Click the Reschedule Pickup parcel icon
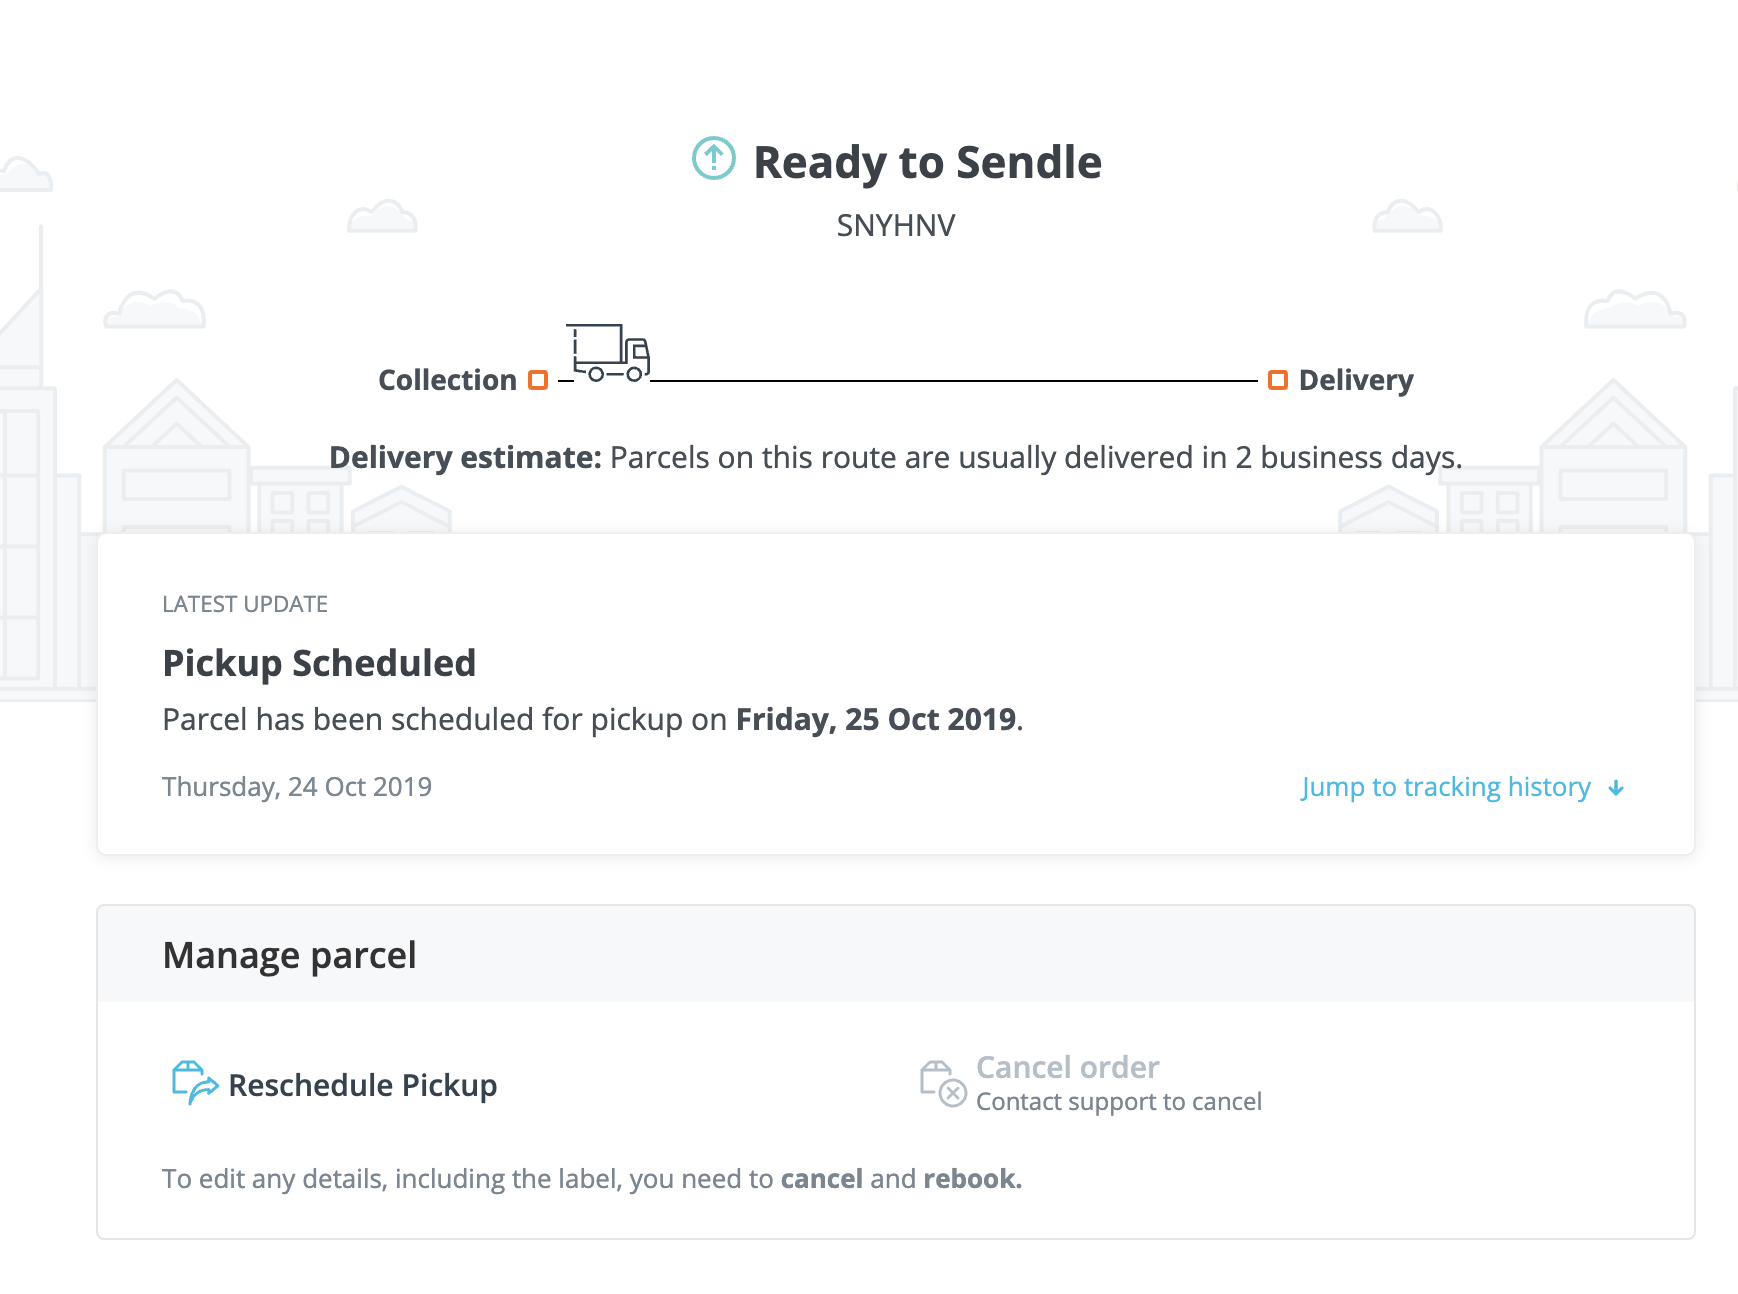The height and width of the screenshot is (1294, 1738). pos(194,1083)
